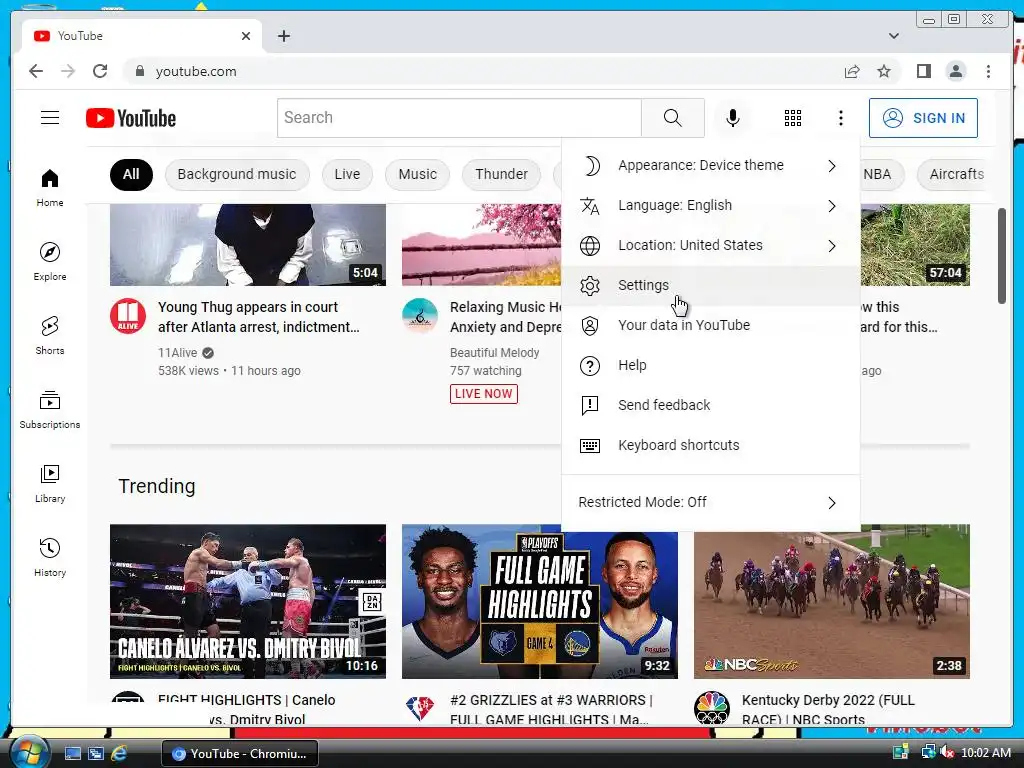Open History in the sidebar

click(x=50, y=557)
